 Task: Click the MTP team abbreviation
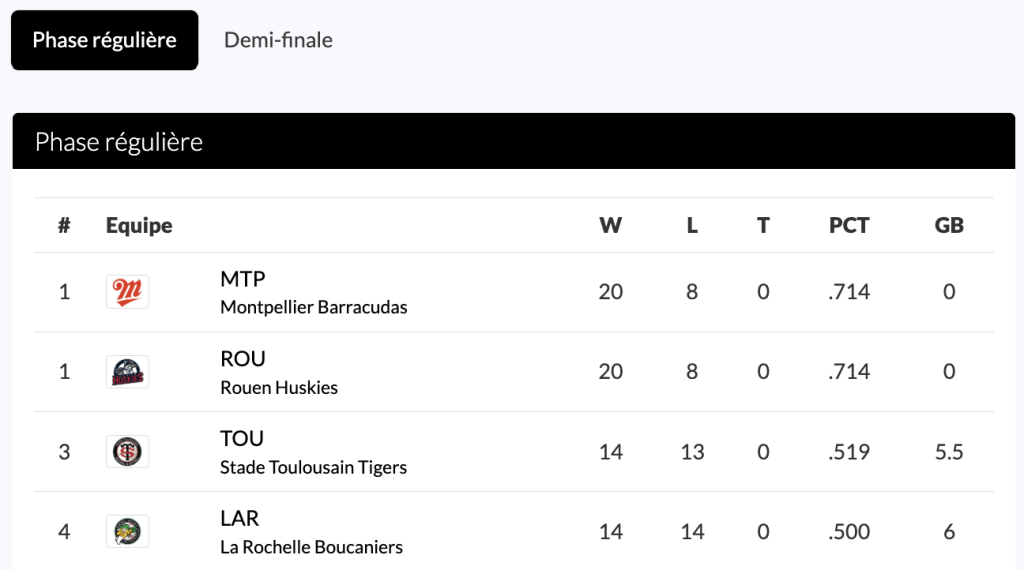pyautogui.click(x=243, y=279)
